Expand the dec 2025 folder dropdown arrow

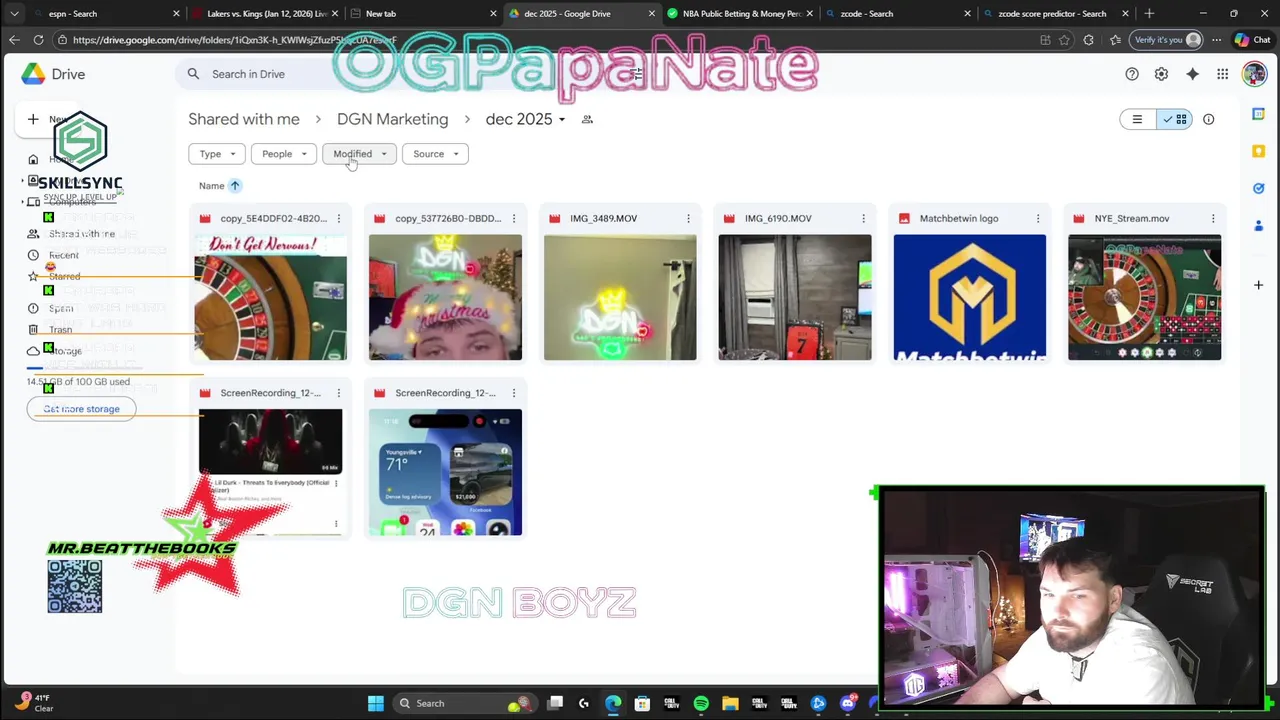[x=561, y=120]
